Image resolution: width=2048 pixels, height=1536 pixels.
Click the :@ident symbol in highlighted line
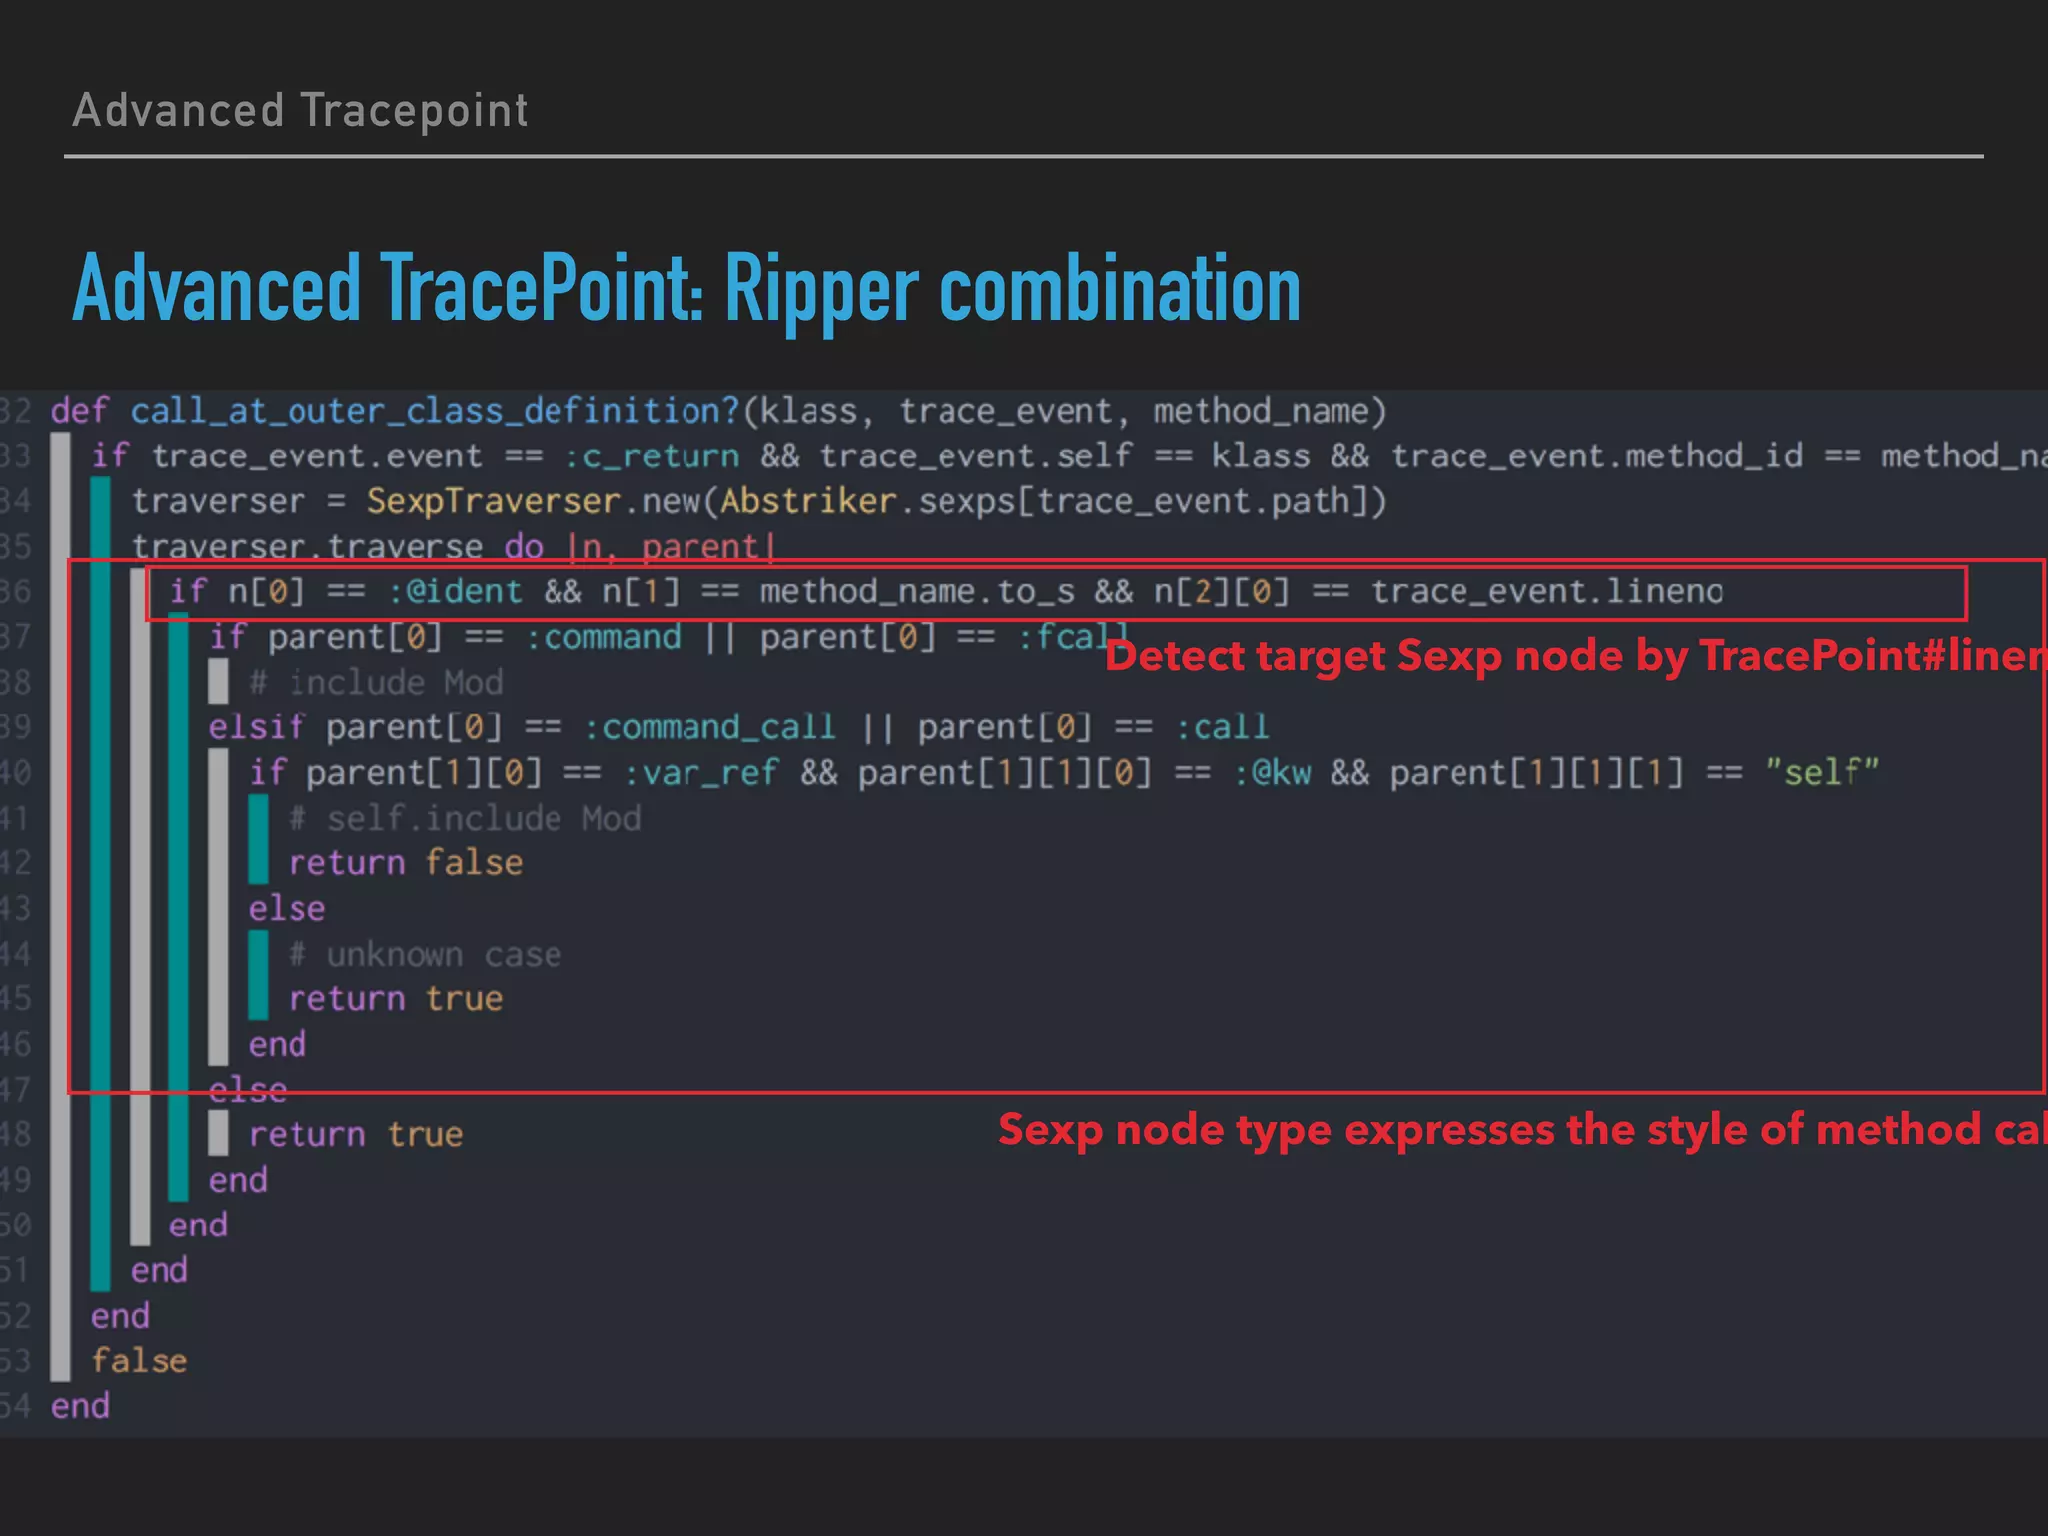coord(455,591)
